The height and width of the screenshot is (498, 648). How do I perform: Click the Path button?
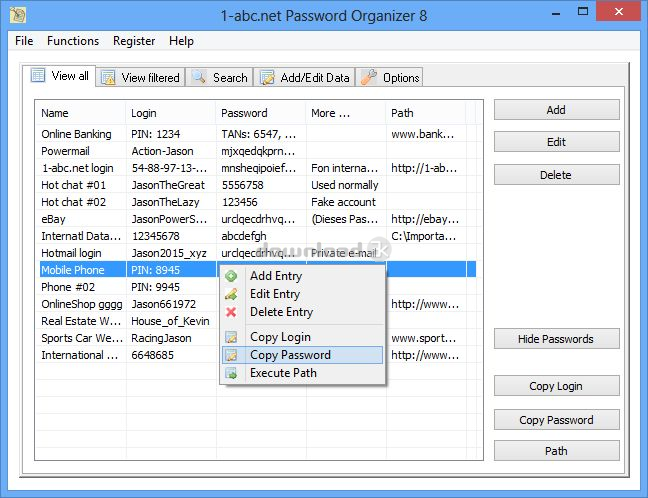point(557,451)
